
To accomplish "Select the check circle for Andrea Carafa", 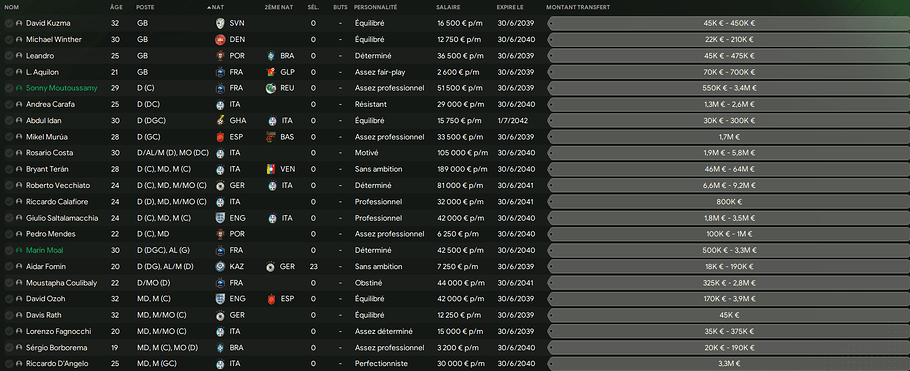I will 9,105.
